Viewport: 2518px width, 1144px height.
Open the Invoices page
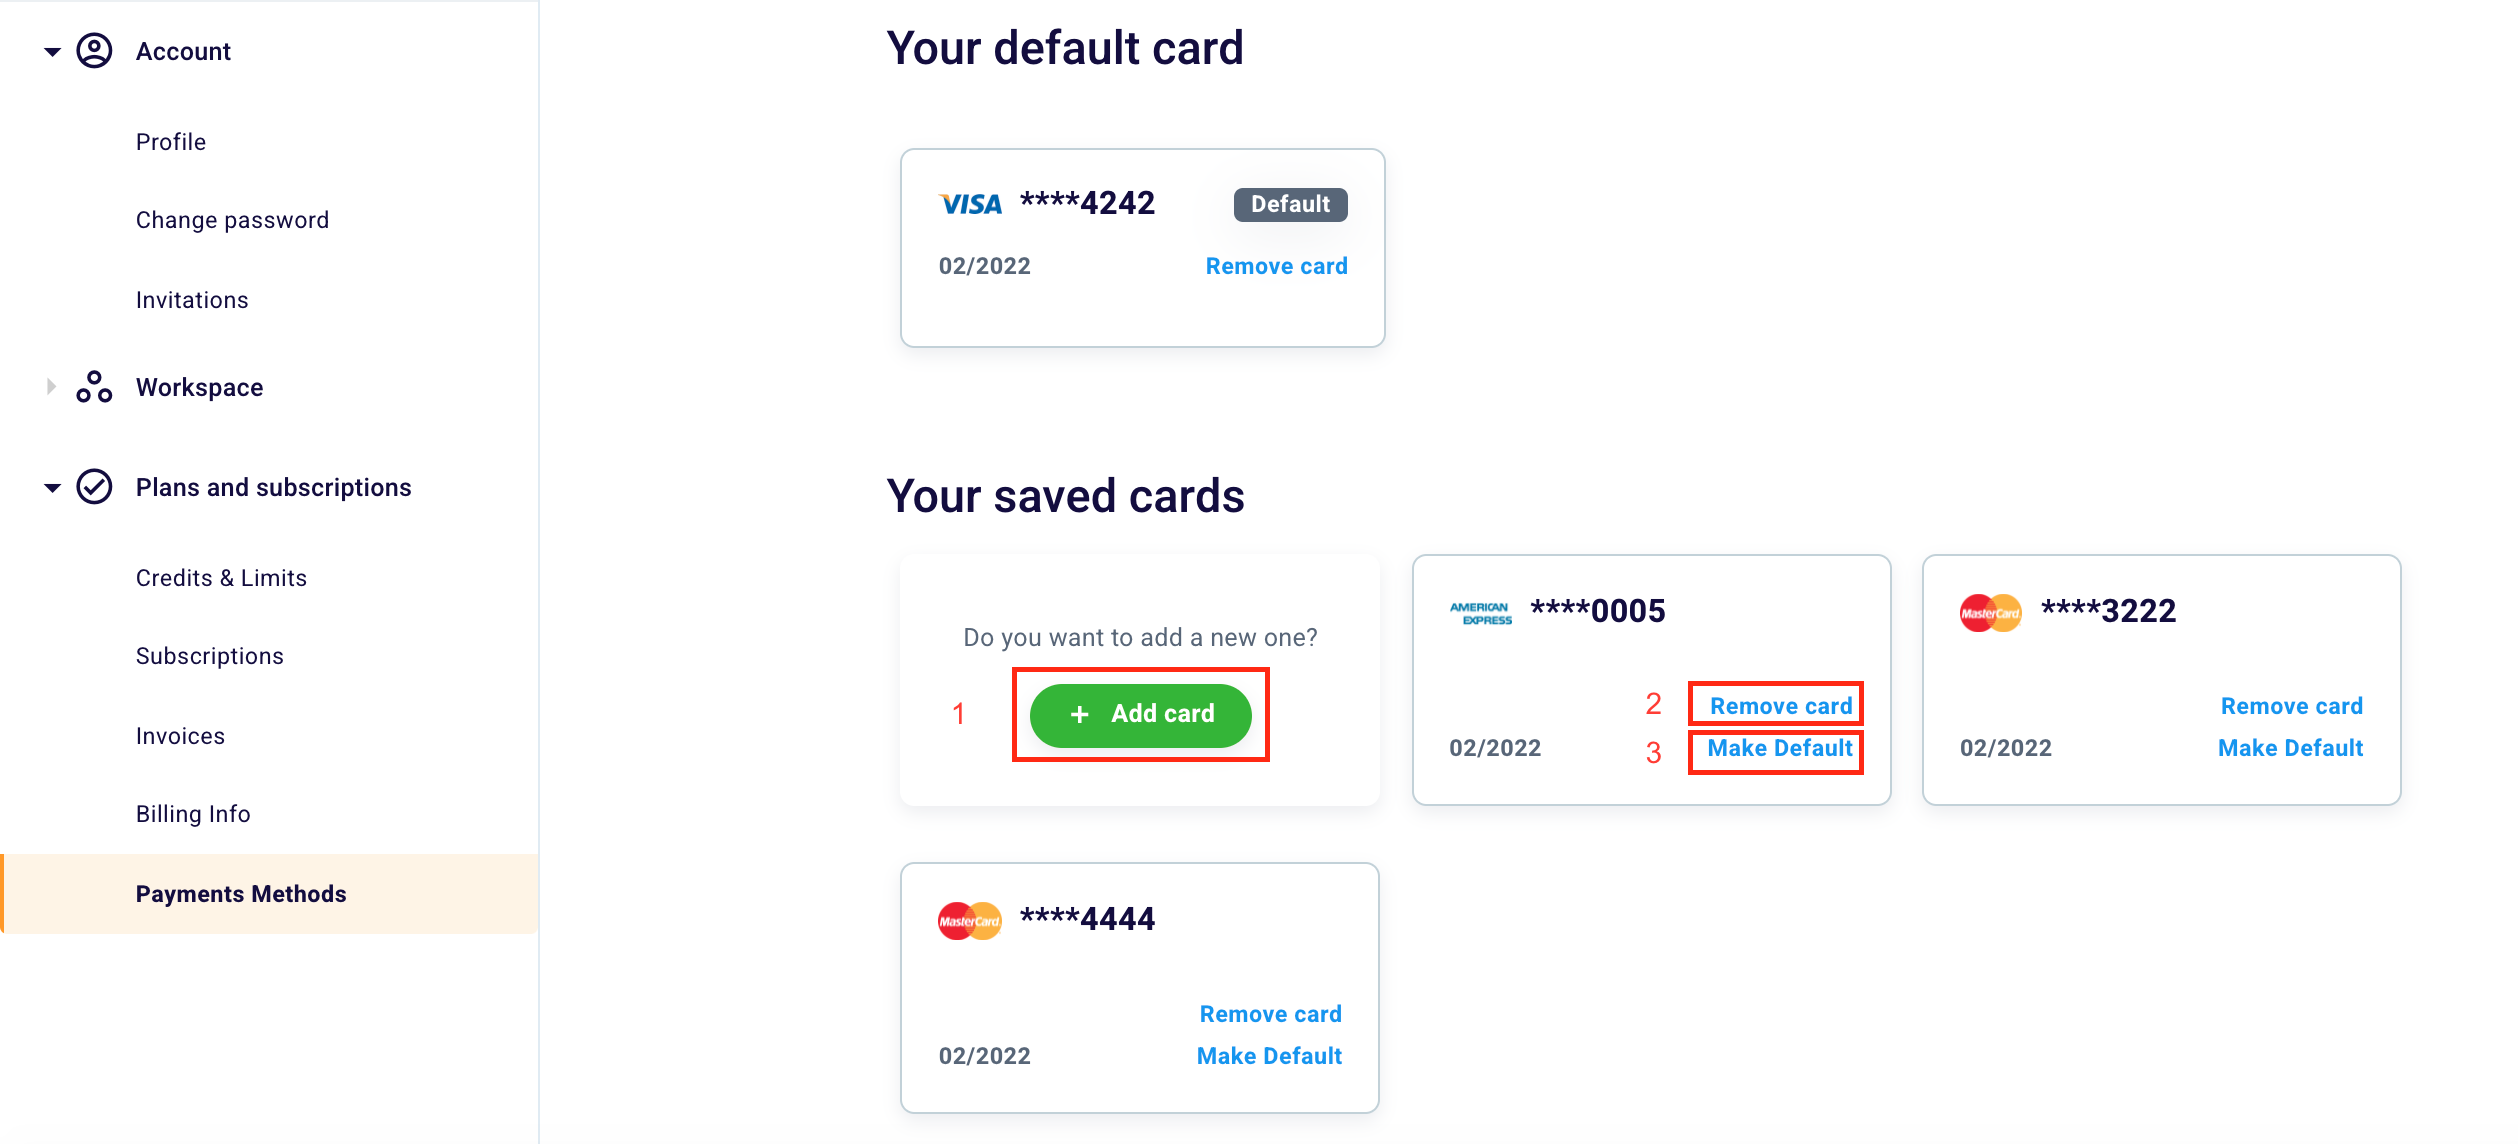coord(180,736)
